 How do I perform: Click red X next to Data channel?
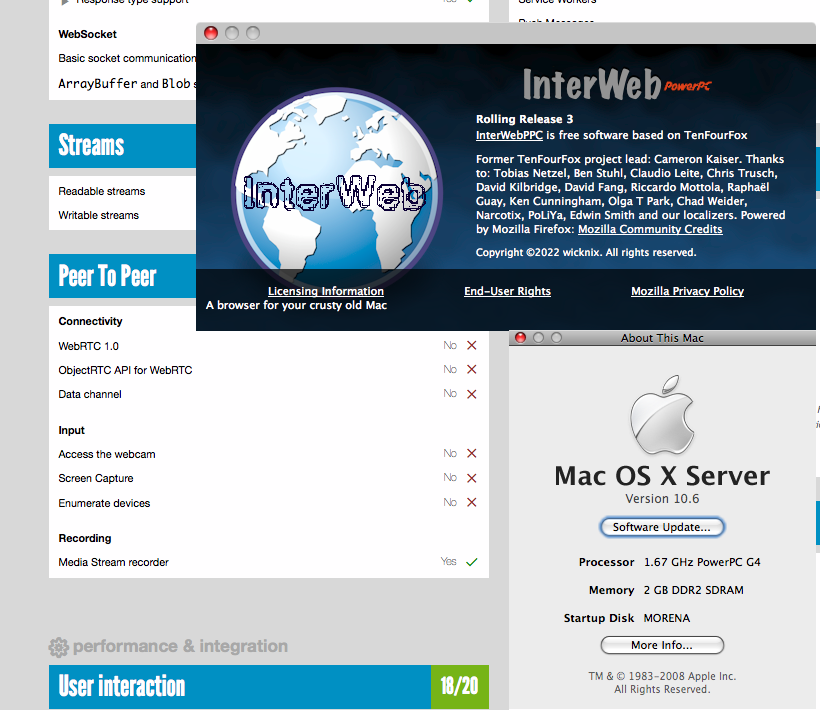[x=472, y=394]
